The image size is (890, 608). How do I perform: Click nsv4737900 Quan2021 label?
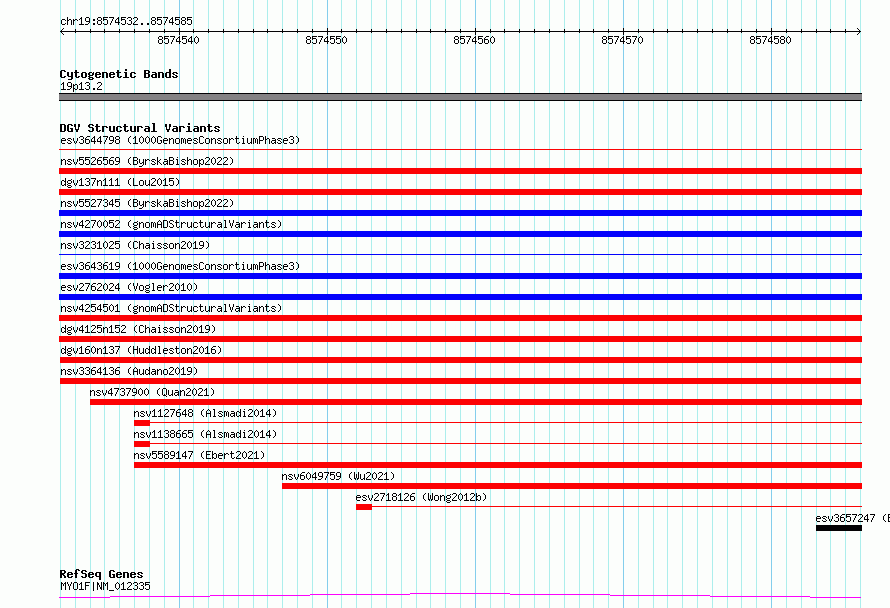(x=152, y=392)
